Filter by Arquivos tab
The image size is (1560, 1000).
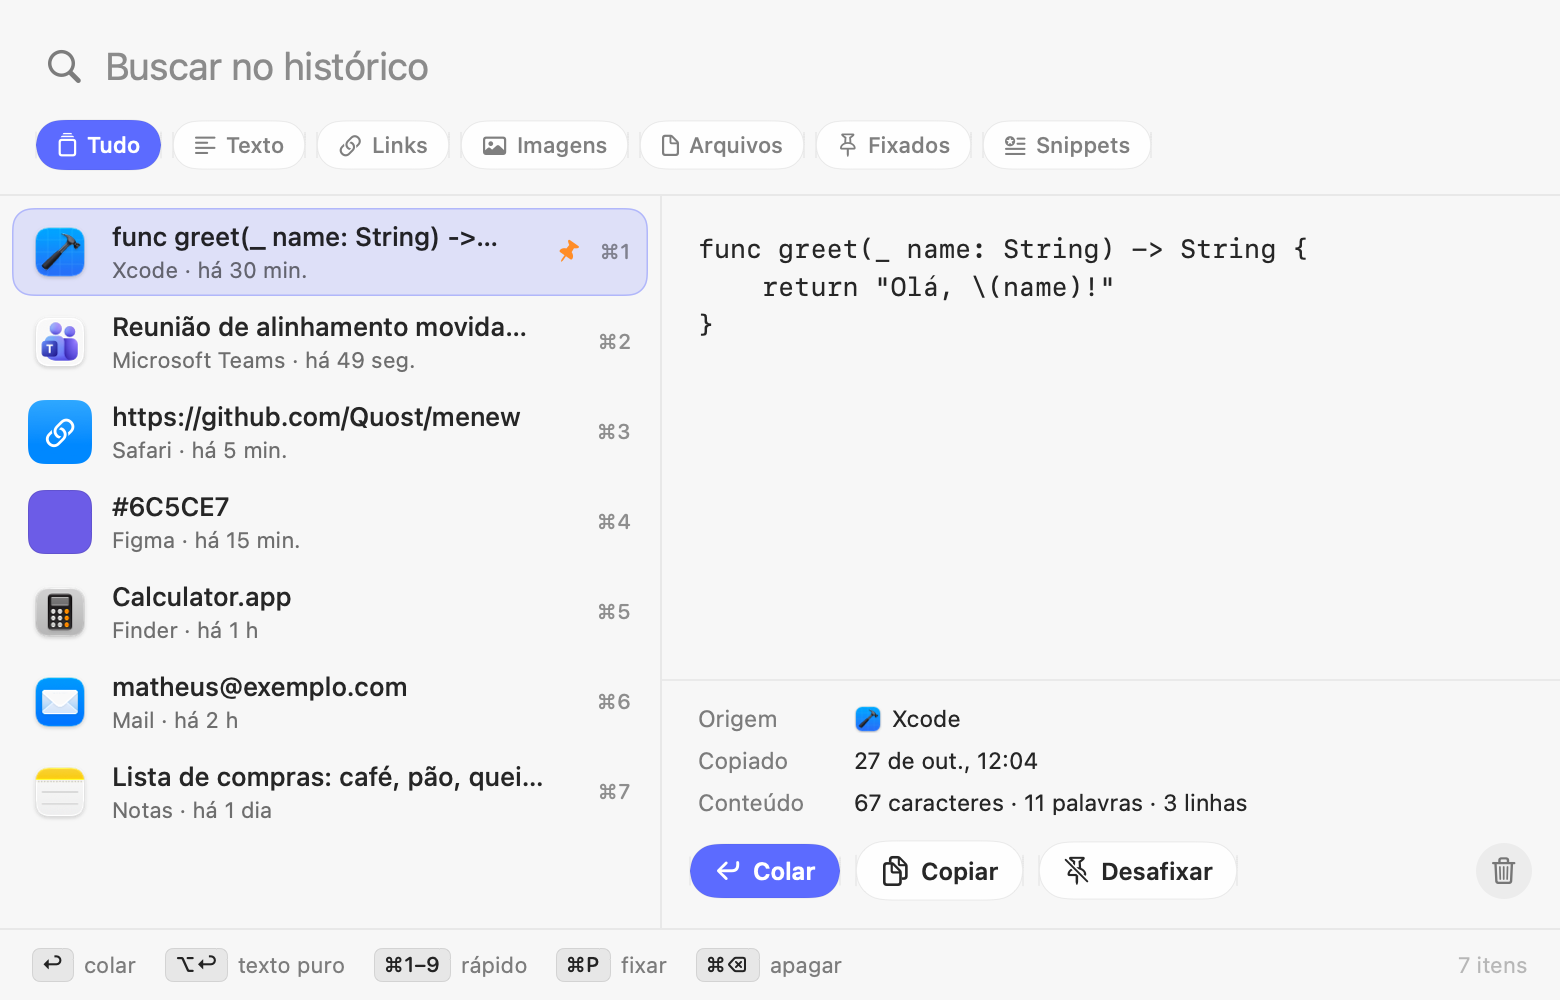pos(722,145)
